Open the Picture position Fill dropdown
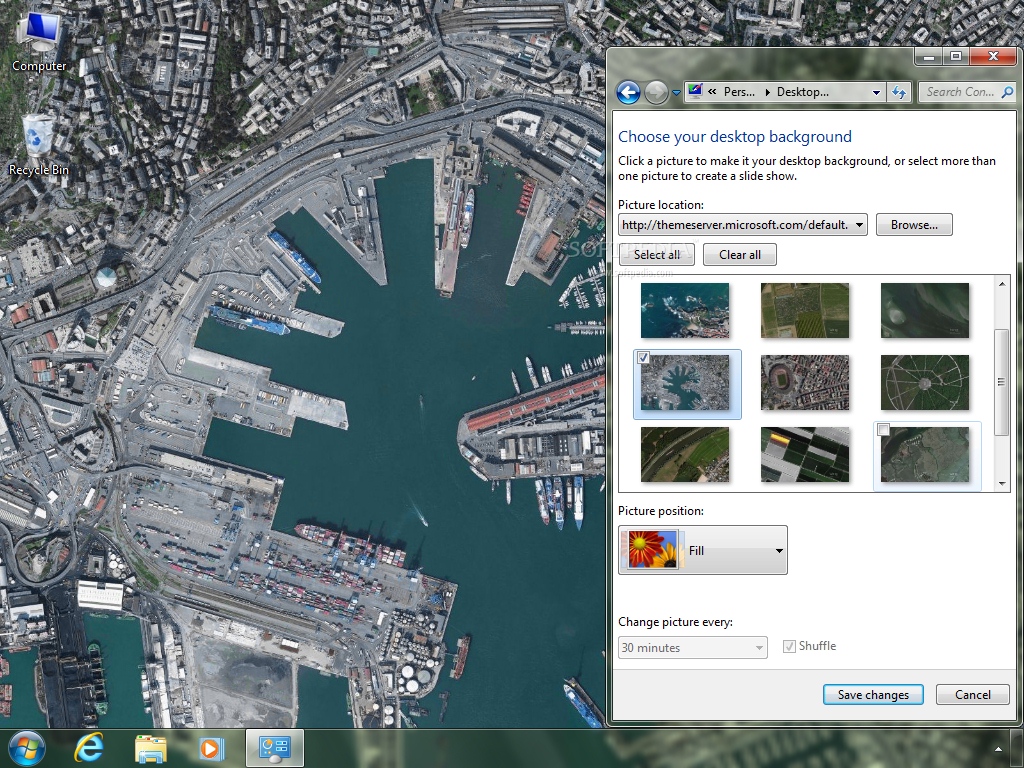The image size is (1024, 768). [x=703, y=551]
